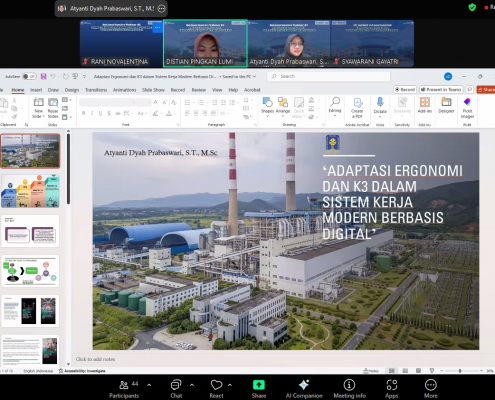Screen dimensions: 495x400
Task: Switch to Normal view in status bar
Action: [x=392, y=370]
